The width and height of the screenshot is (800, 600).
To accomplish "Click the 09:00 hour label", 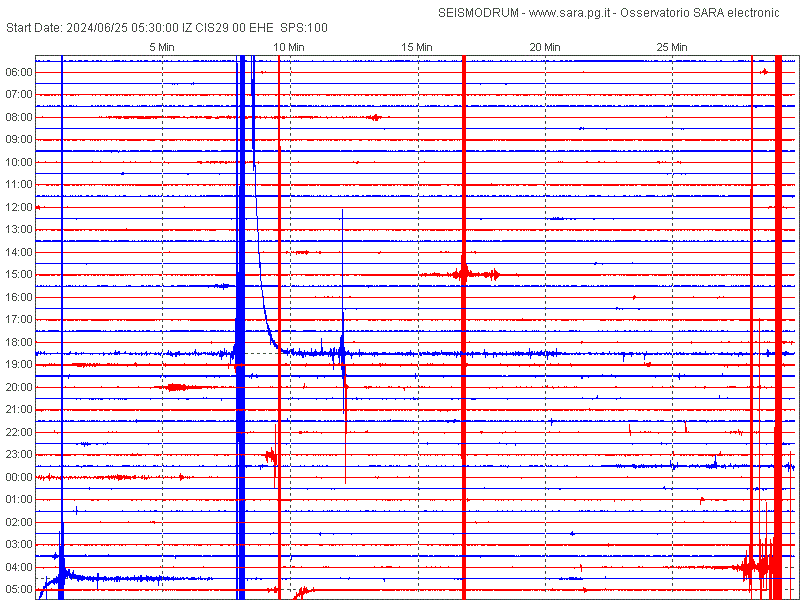I will [x=19, y=139].
